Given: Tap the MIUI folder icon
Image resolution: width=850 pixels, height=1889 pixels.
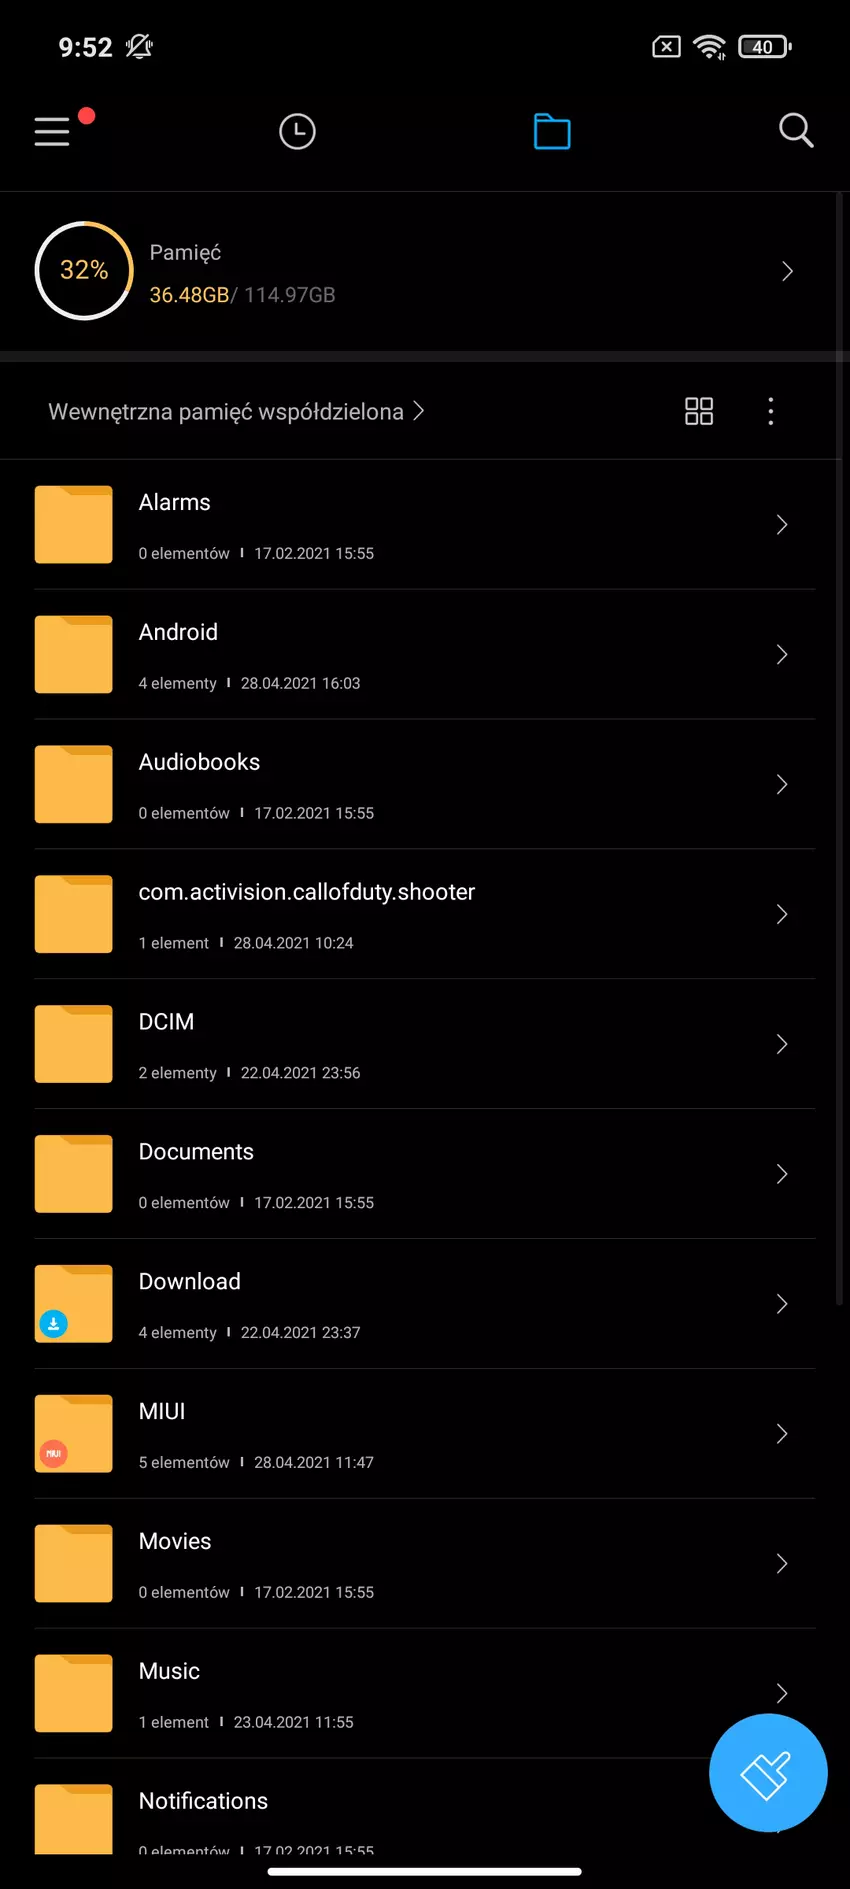Looking at the screenshot, I should 74,1433.
